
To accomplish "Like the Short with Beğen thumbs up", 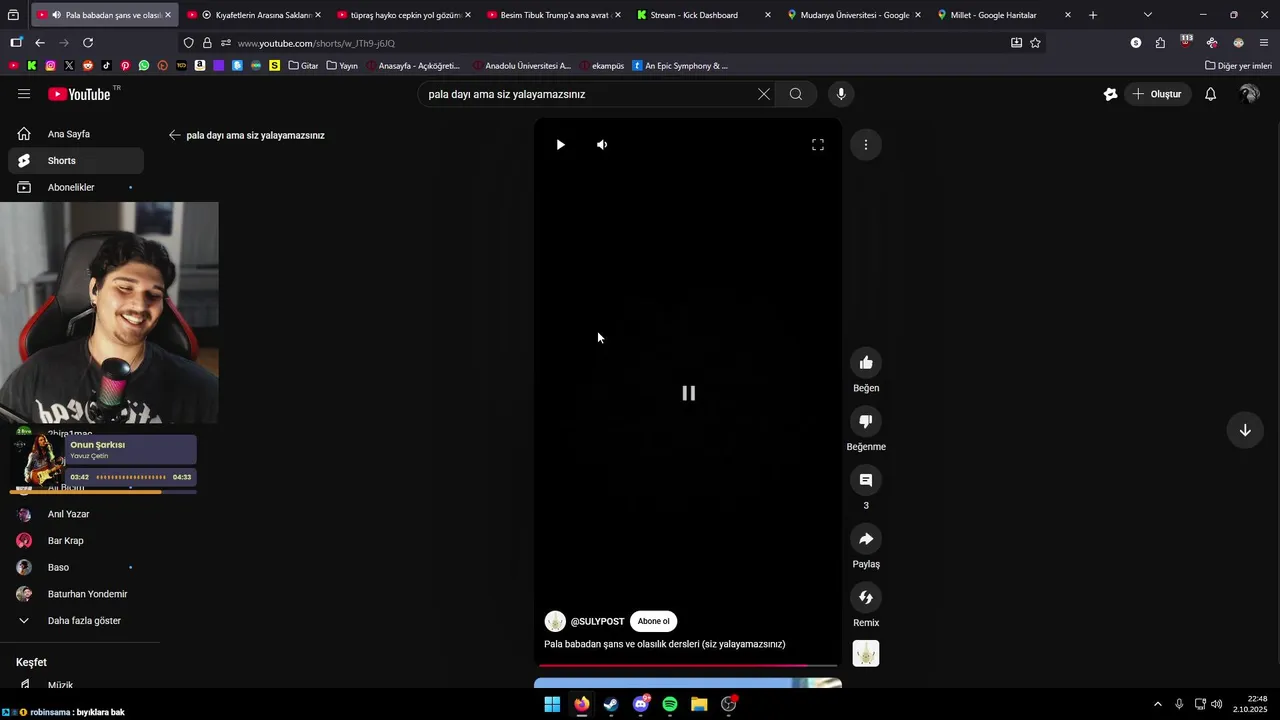I will [x=866, y=363].
